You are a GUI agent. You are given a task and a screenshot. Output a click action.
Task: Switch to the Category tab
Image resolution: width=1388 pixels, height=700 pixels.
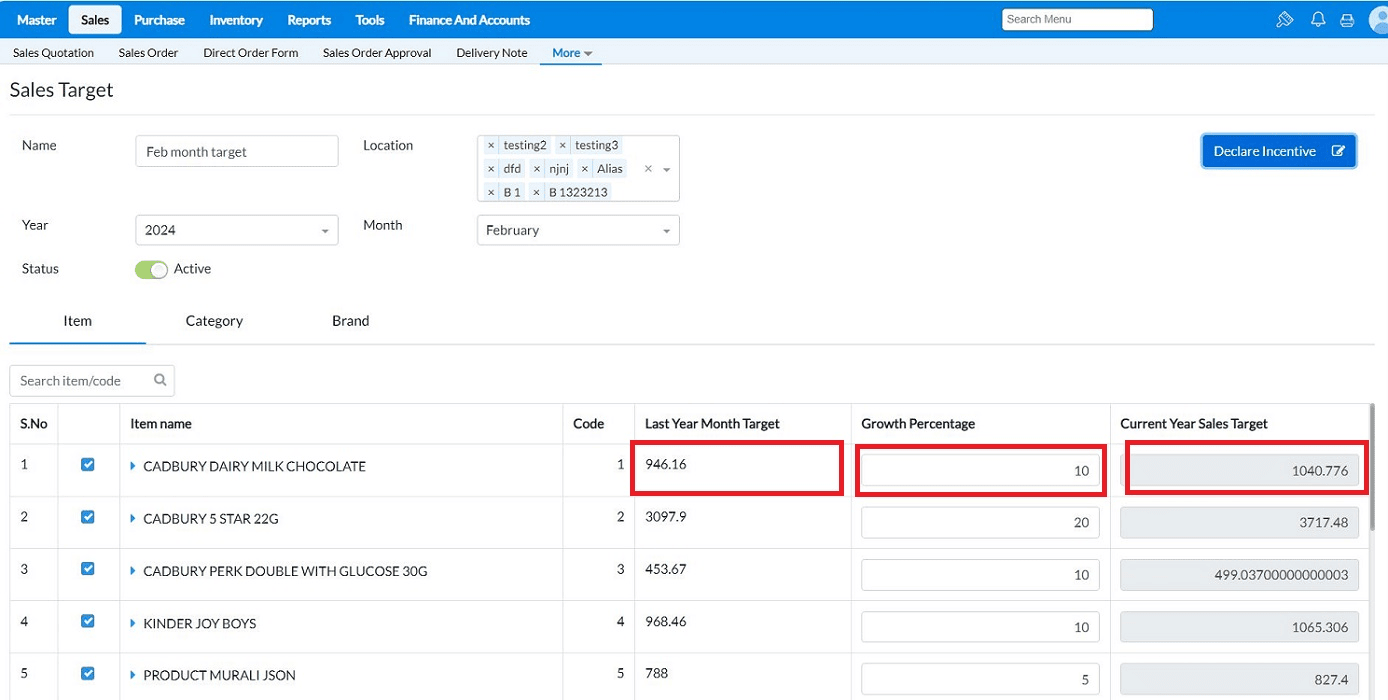coord(214,321)
